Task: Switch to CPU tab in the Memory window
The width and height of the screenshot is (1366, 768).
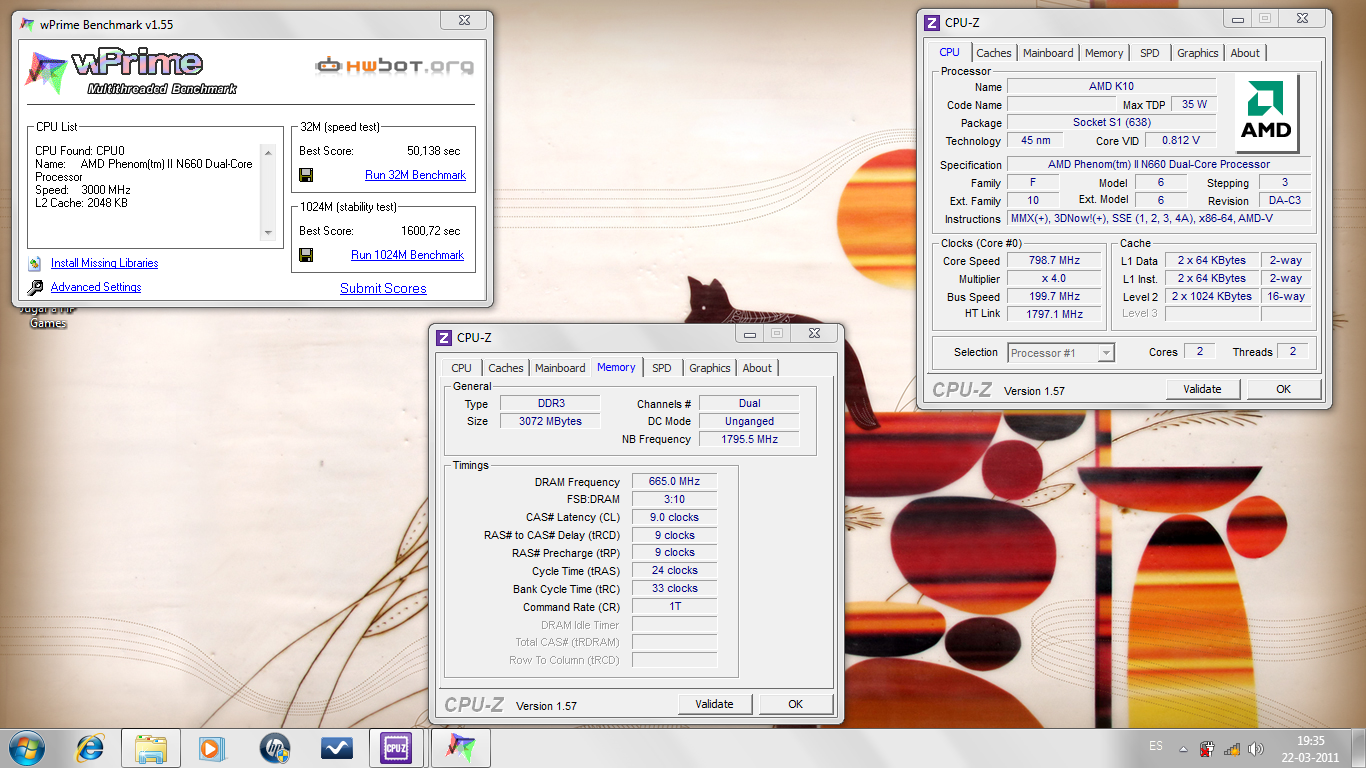Action: click(x=461, y=368)
